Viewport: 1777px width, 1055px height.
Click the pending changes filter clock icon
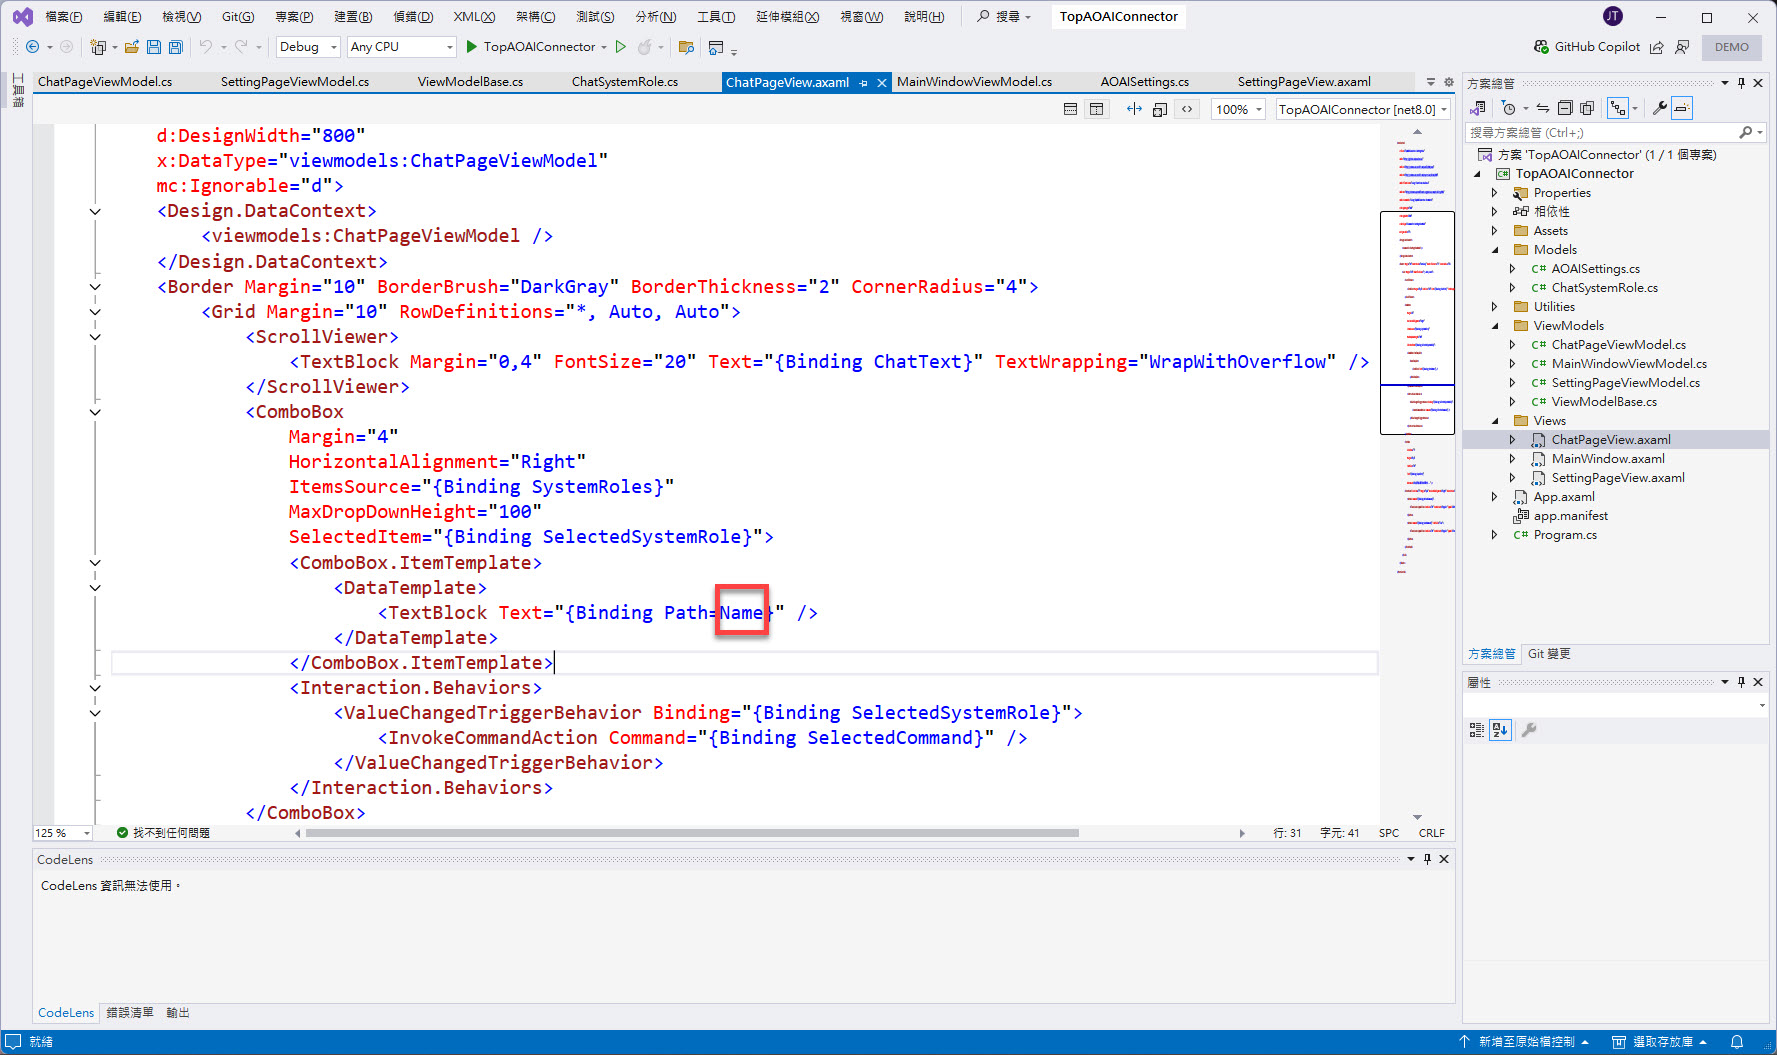click(x=1509, y=108)
